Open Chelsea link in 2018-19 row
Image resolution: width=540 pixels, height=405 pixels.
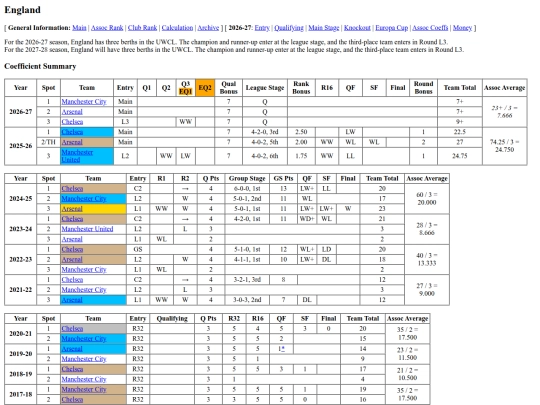72,369
